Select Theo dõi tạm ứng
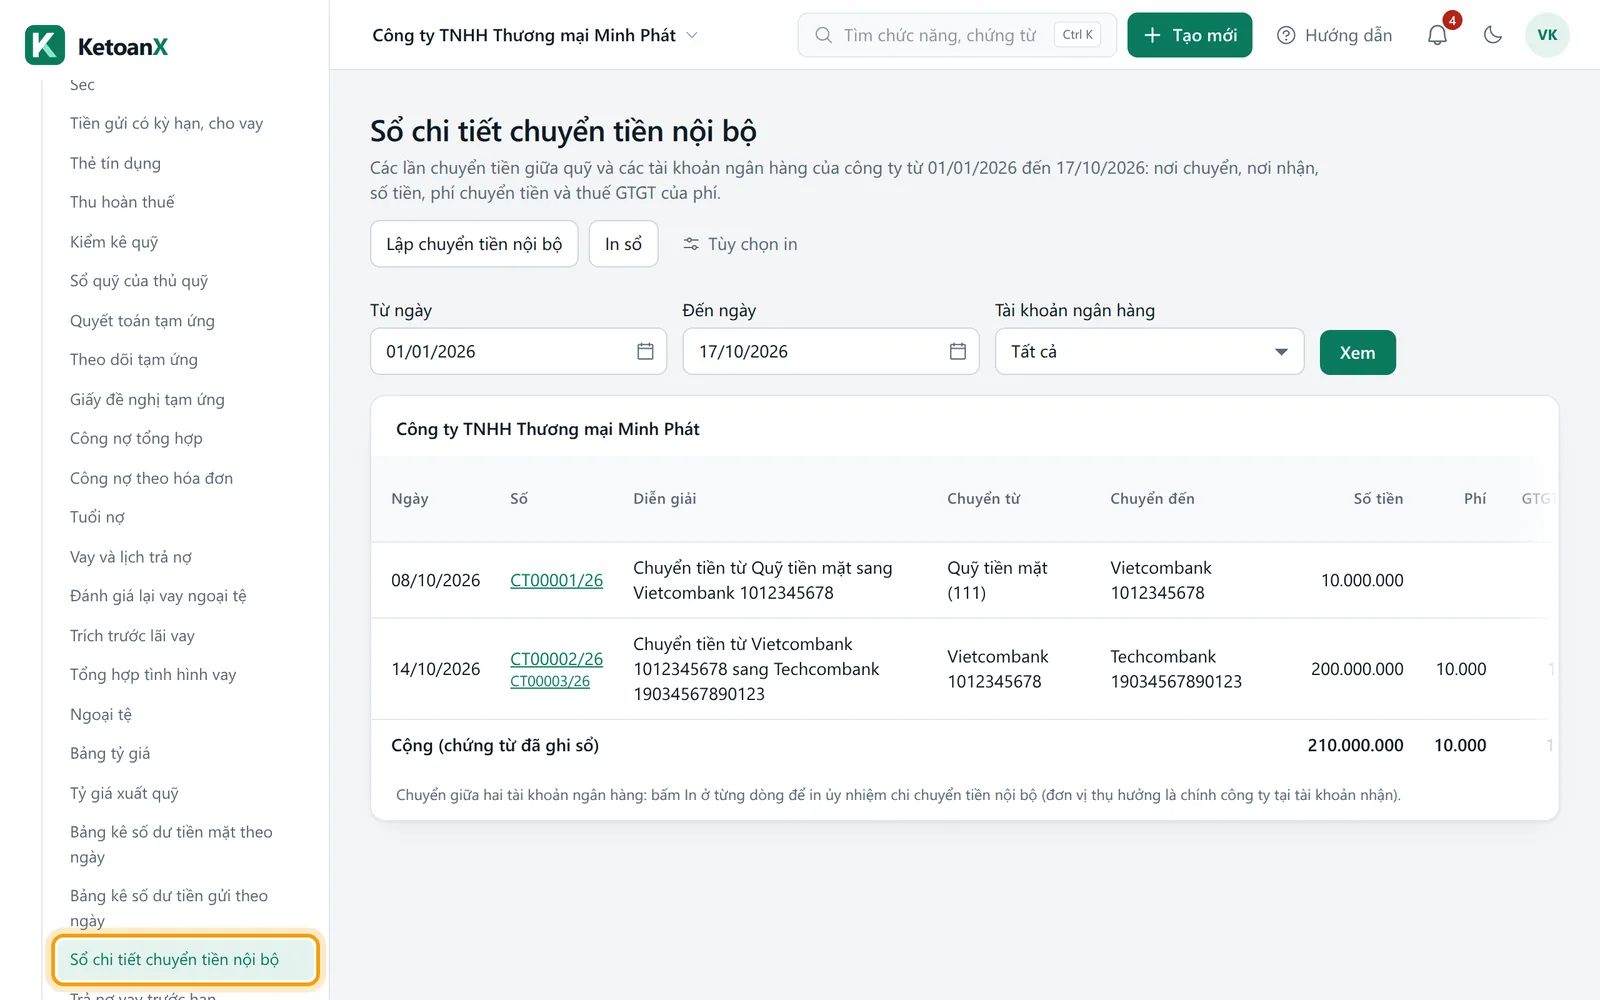Image resolution: width=1600 pixels, height=1000 pixels. tap(134, 359)
